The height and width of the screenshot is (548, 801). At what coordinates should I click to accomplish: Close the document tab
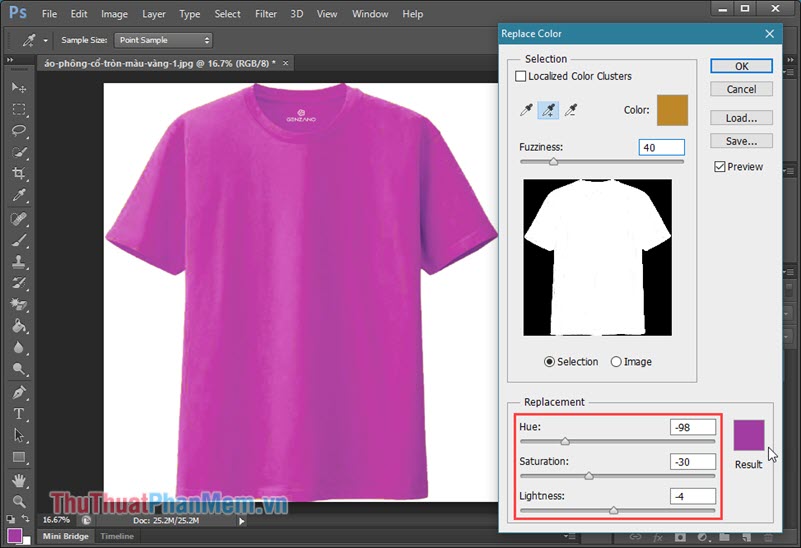[286, 63]
